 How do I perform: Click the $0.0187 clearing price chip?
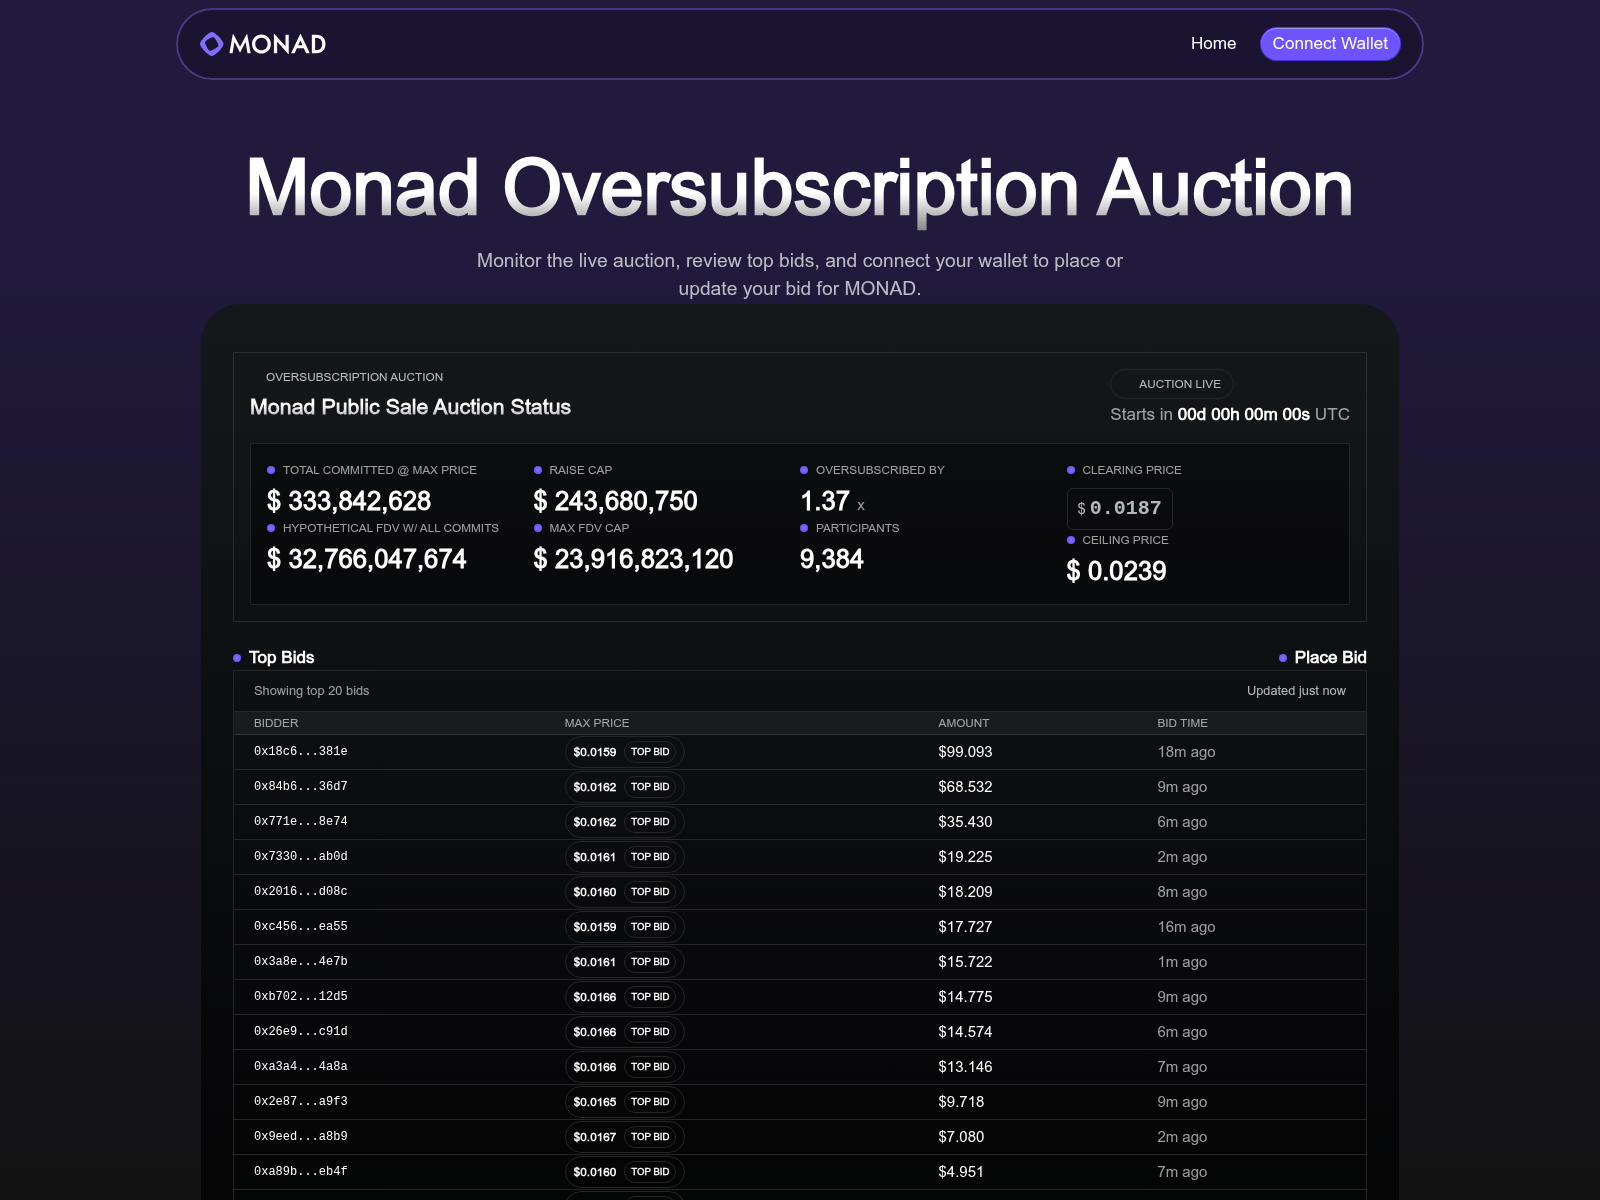point(1119,508)
